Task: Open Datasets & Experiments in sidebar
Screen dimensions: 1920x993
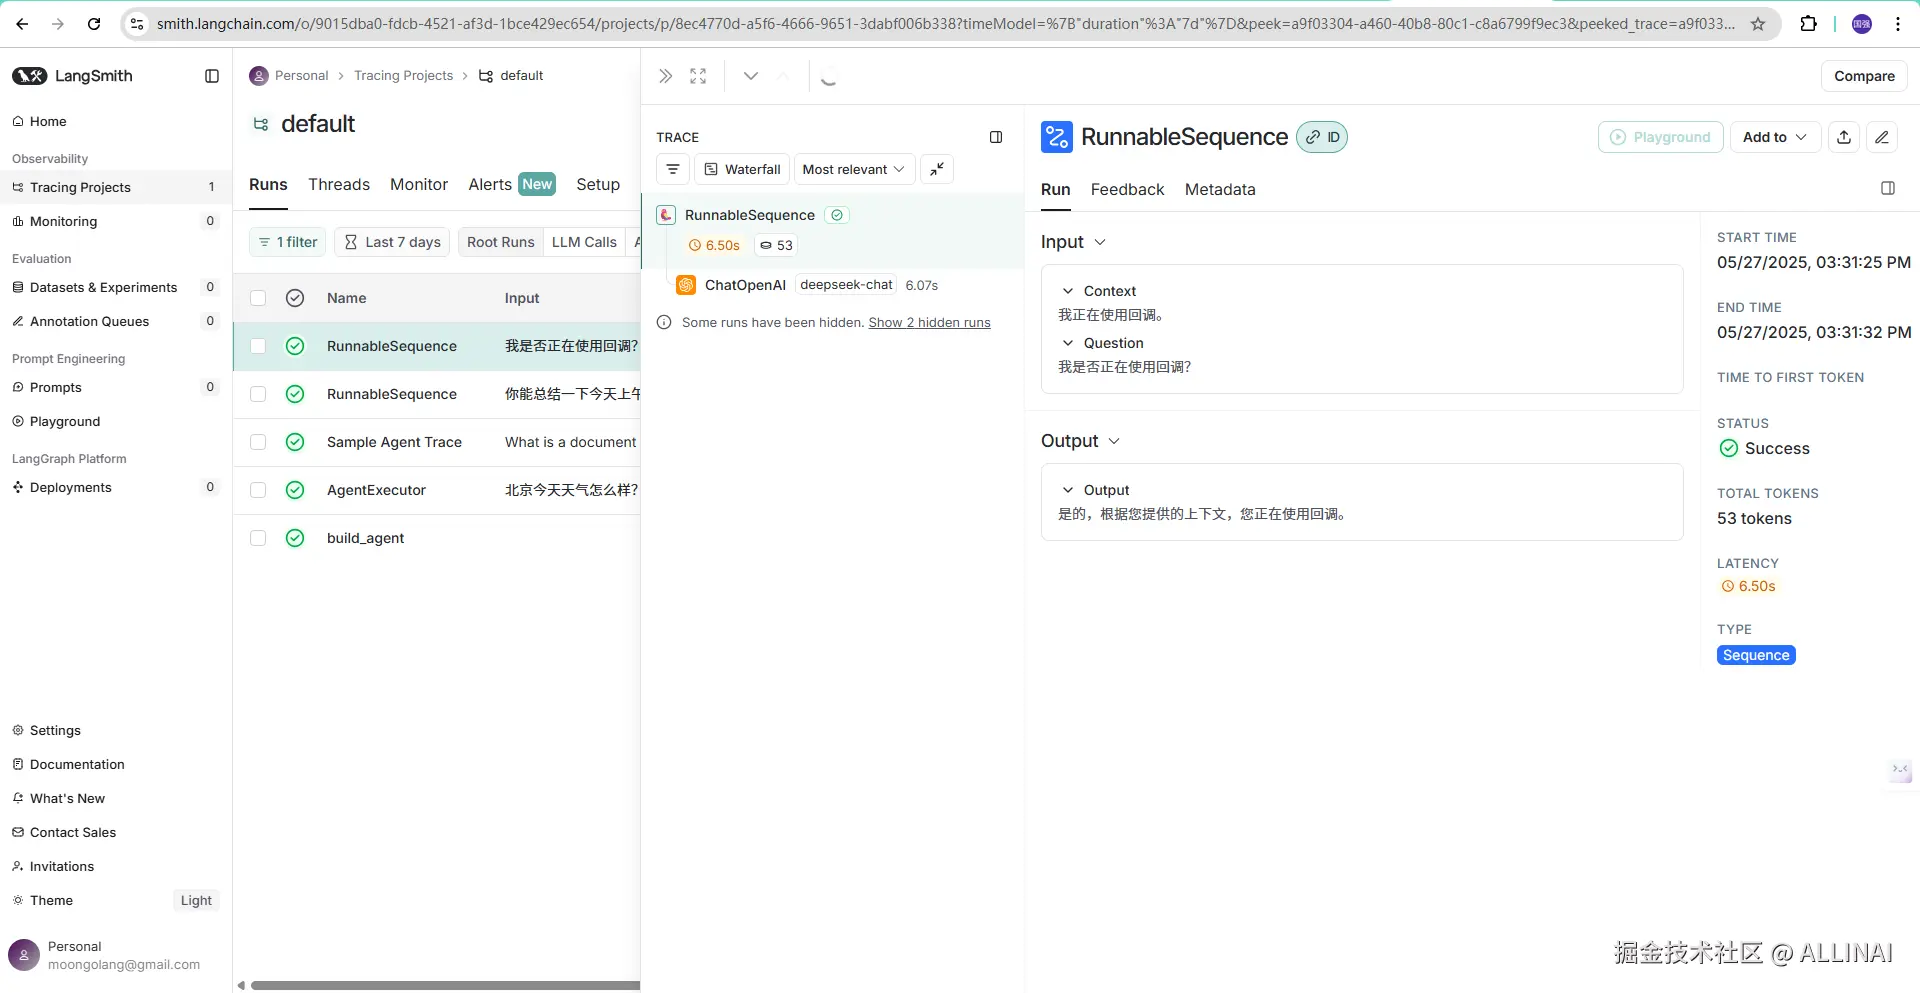Action: pos(115,287)
